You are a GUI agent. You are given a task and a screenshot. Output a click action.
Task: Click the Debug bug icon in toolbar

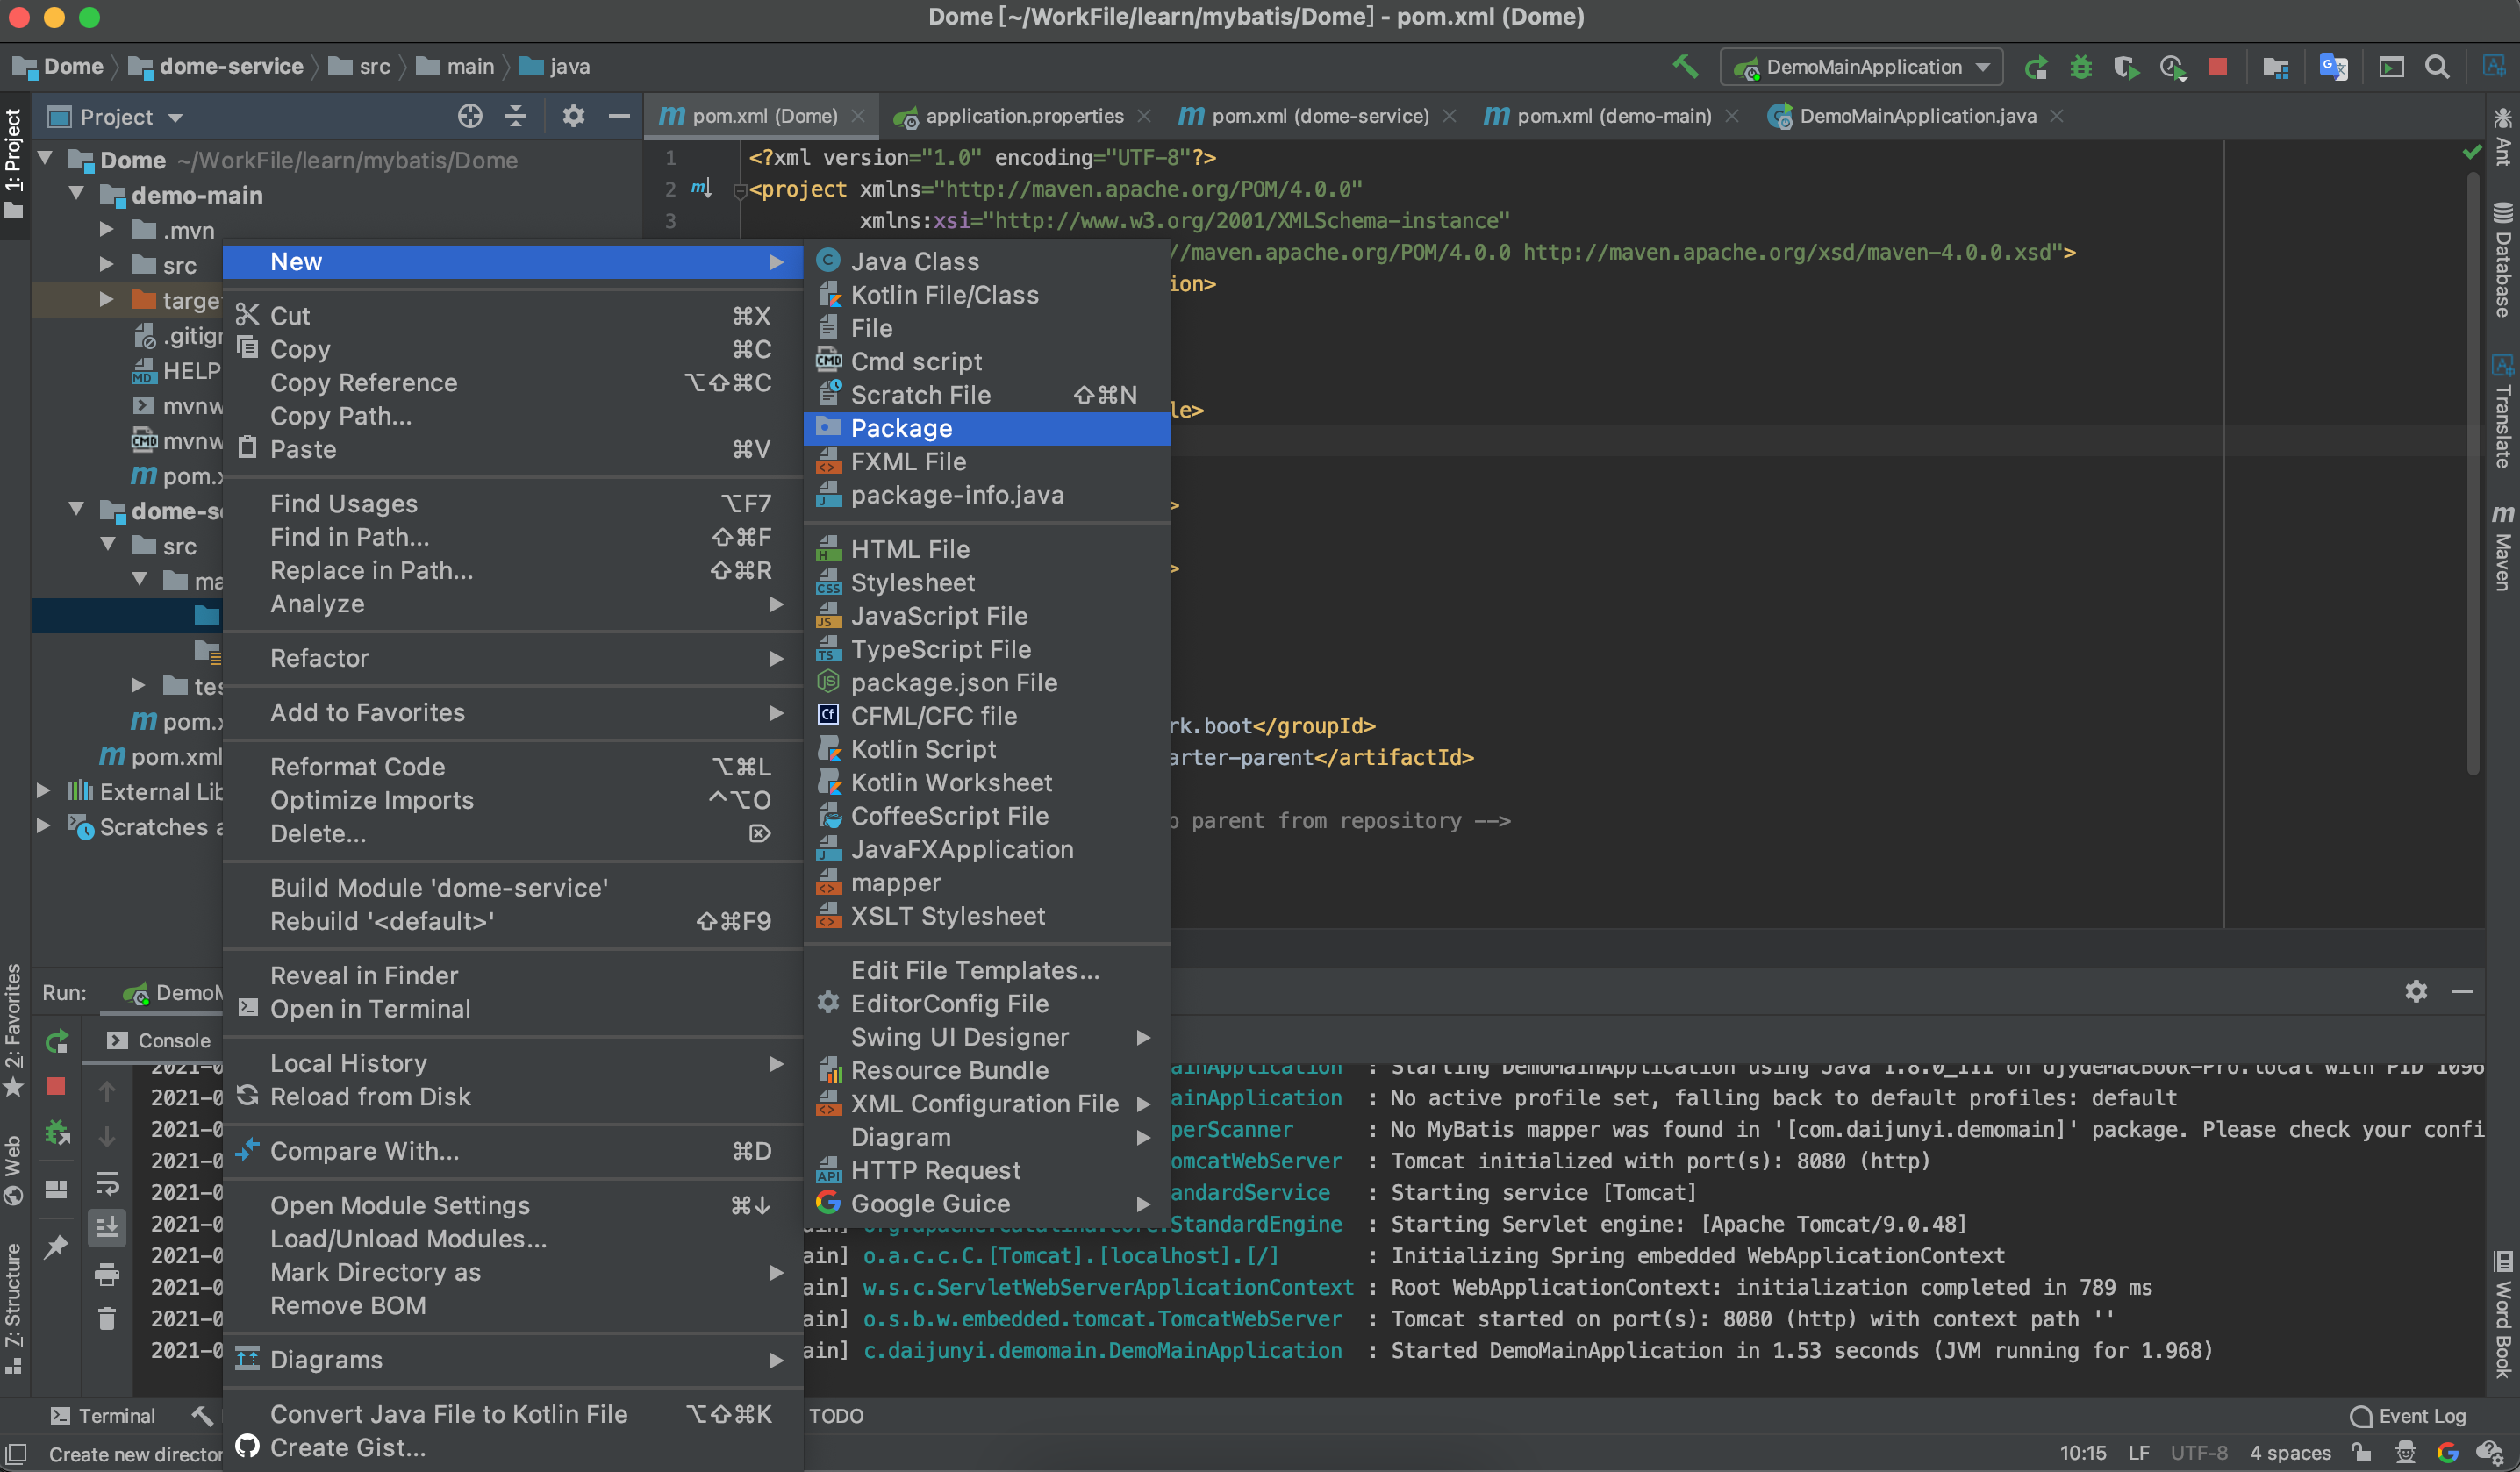pyautogui.click(x=2081, y=67)
